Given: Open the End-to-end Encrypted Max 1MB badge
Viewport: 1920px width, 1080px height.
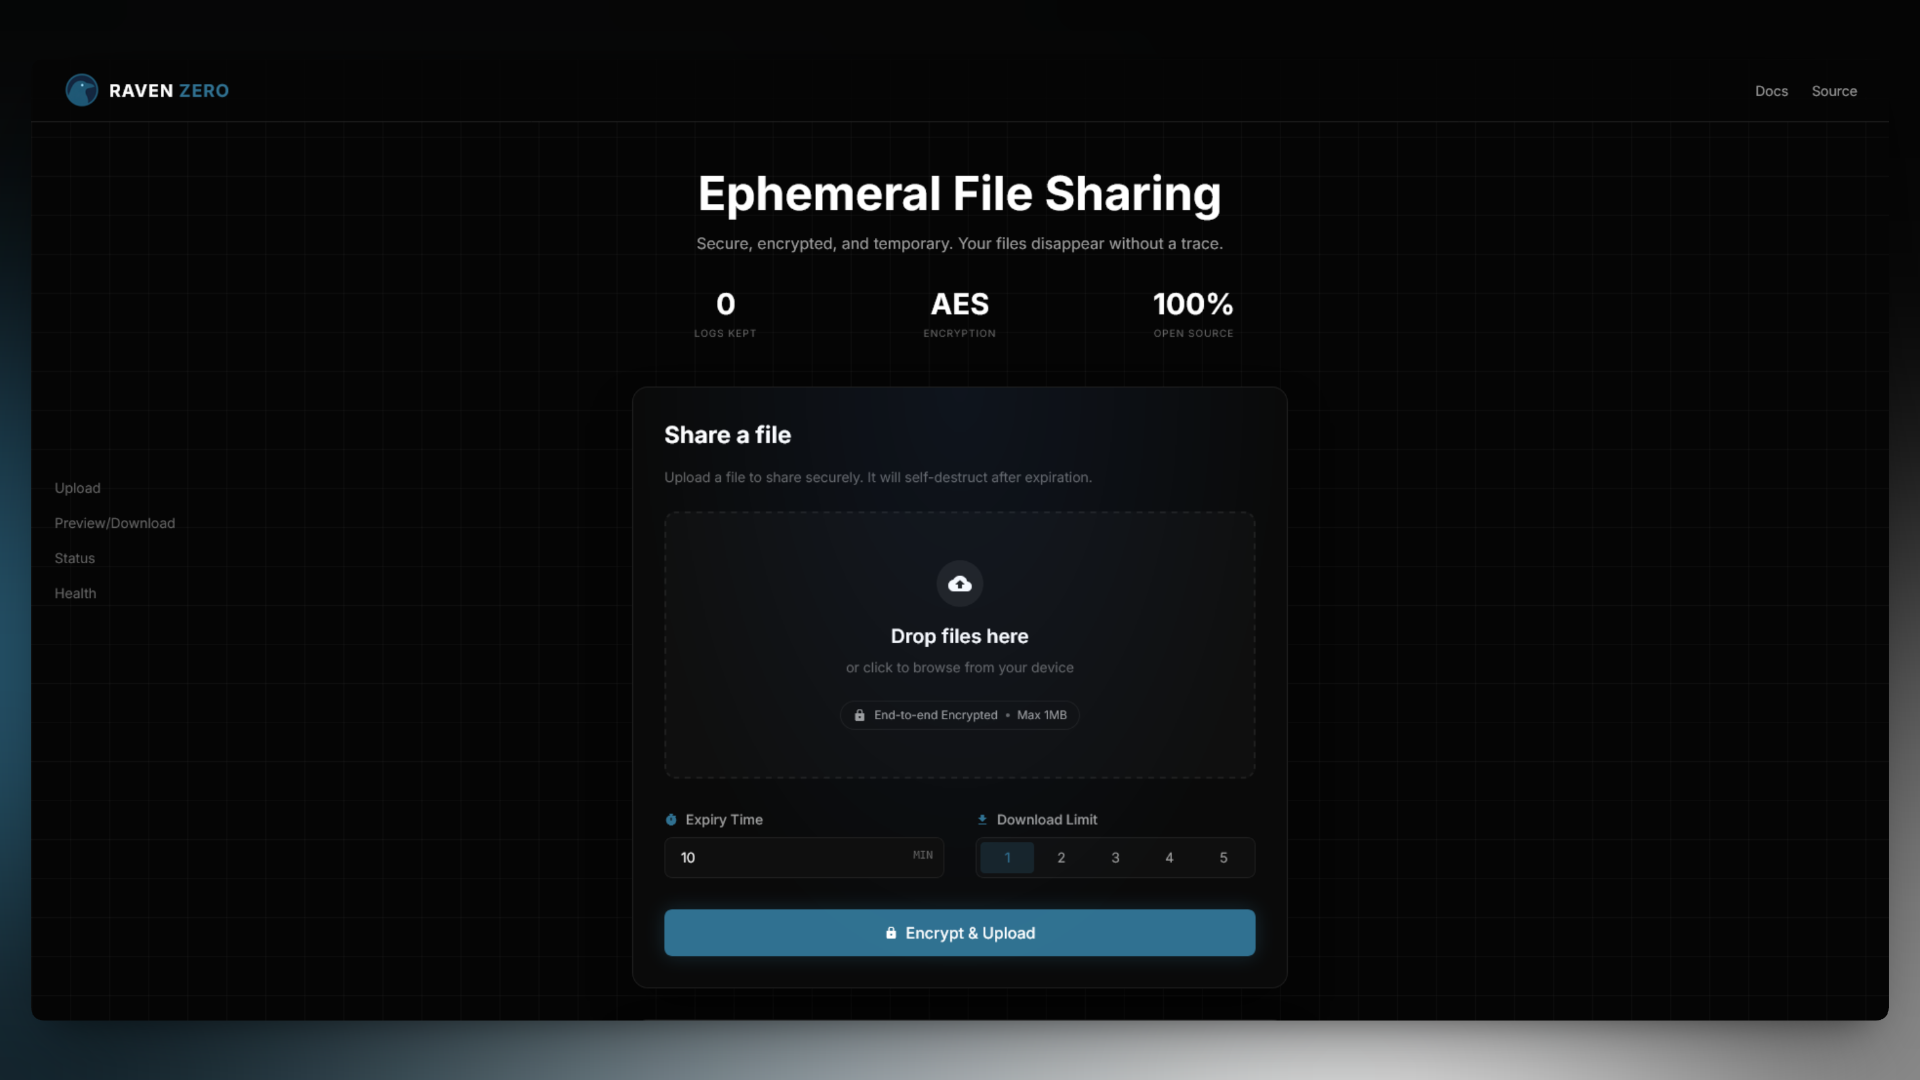Looking at the screenshot, I should (x=959, y=714).
